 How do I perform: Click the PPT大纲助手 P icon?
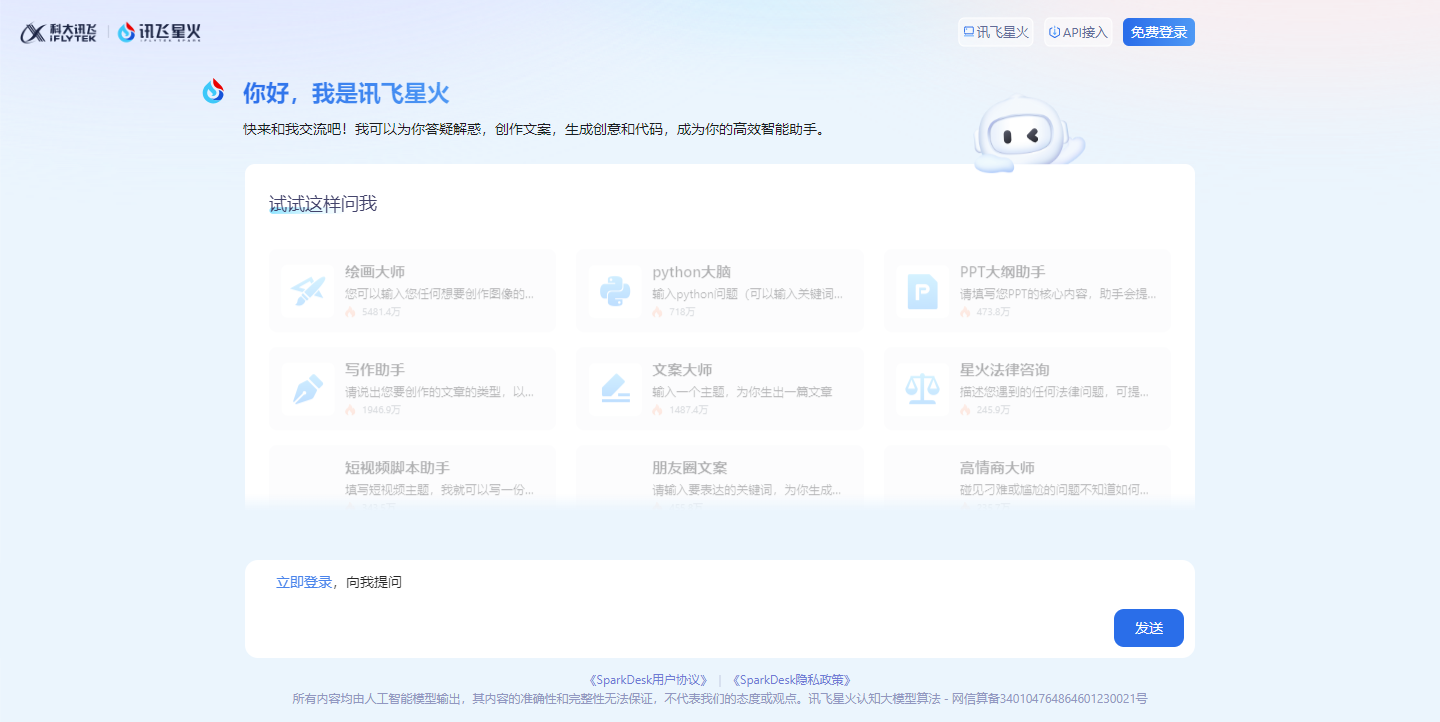point(922,291)
